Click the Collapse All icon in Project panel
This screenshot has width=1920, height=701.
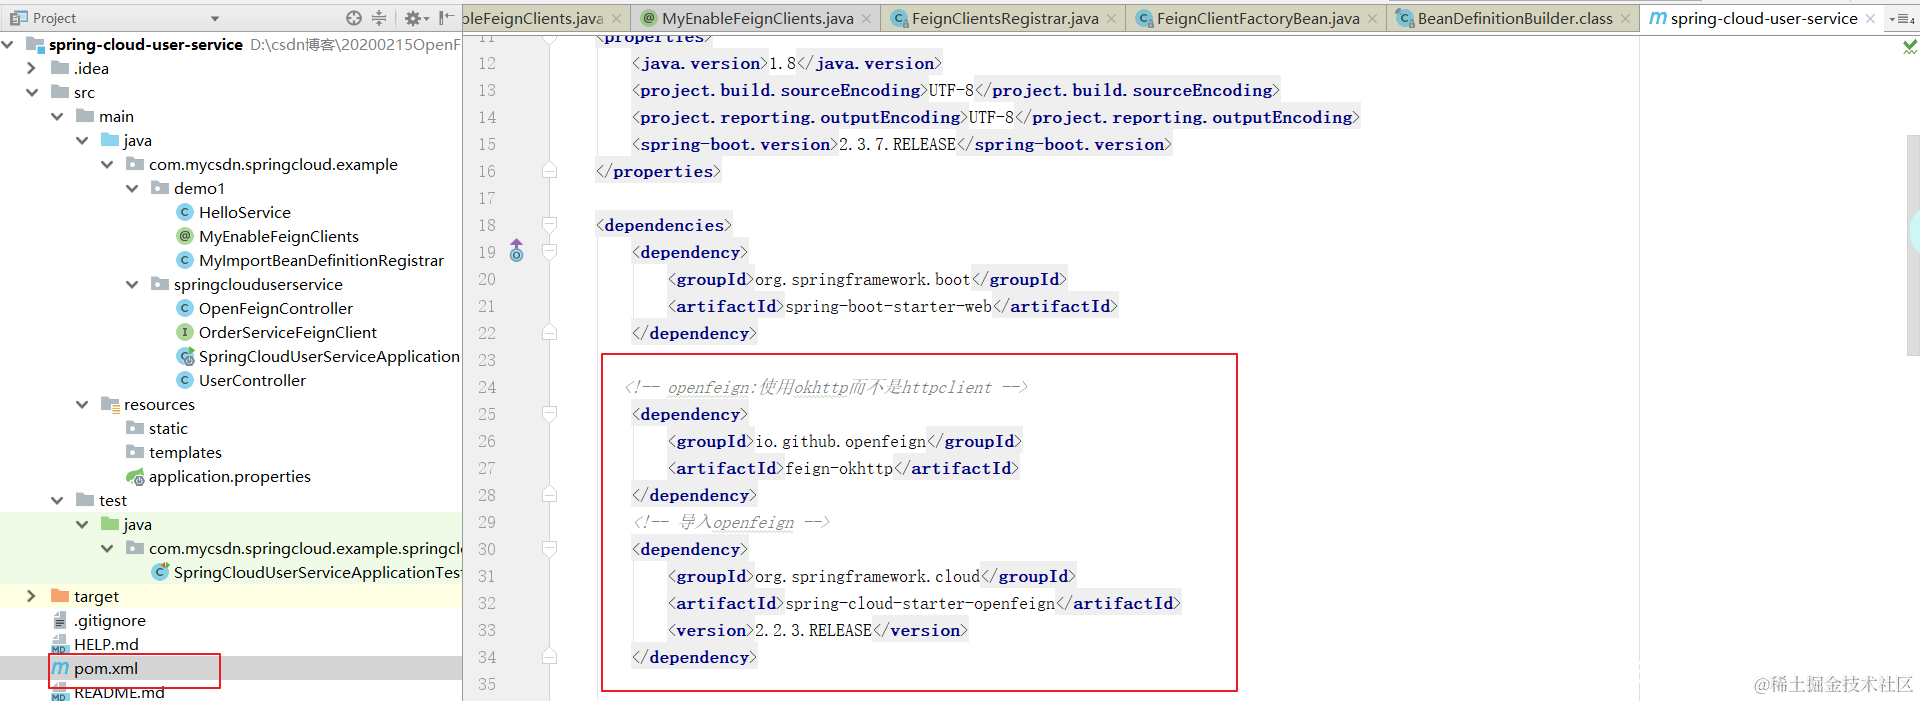click(379, 18)
